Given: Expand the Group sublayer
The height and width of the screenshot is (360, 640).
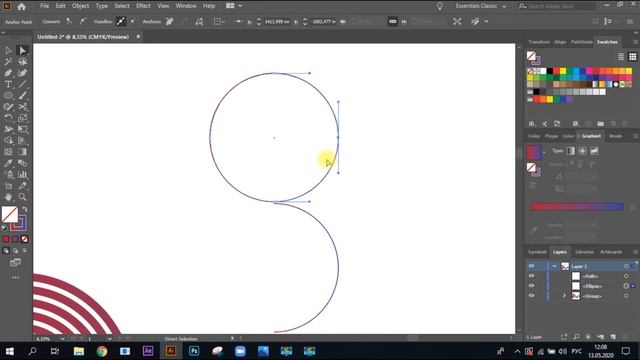Looking at the screenshot, I should [564, 296].
